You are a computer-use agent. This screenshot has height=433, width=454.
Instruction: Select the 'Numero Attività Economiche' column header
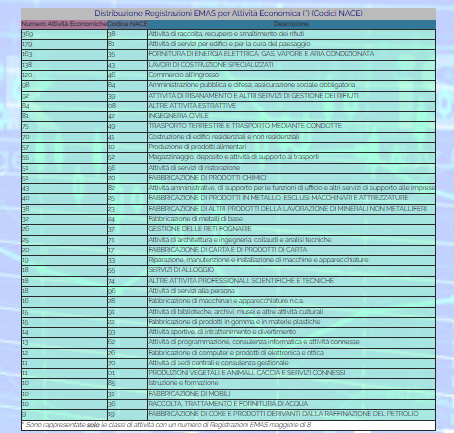(64, 24)
